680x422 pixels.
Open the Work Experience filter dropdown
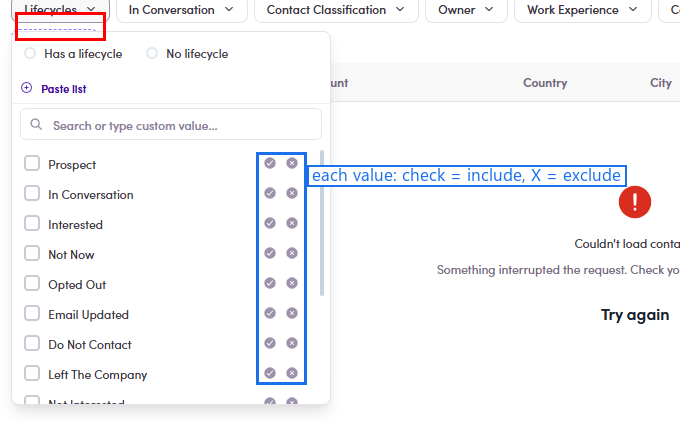(x=582, y=10)
